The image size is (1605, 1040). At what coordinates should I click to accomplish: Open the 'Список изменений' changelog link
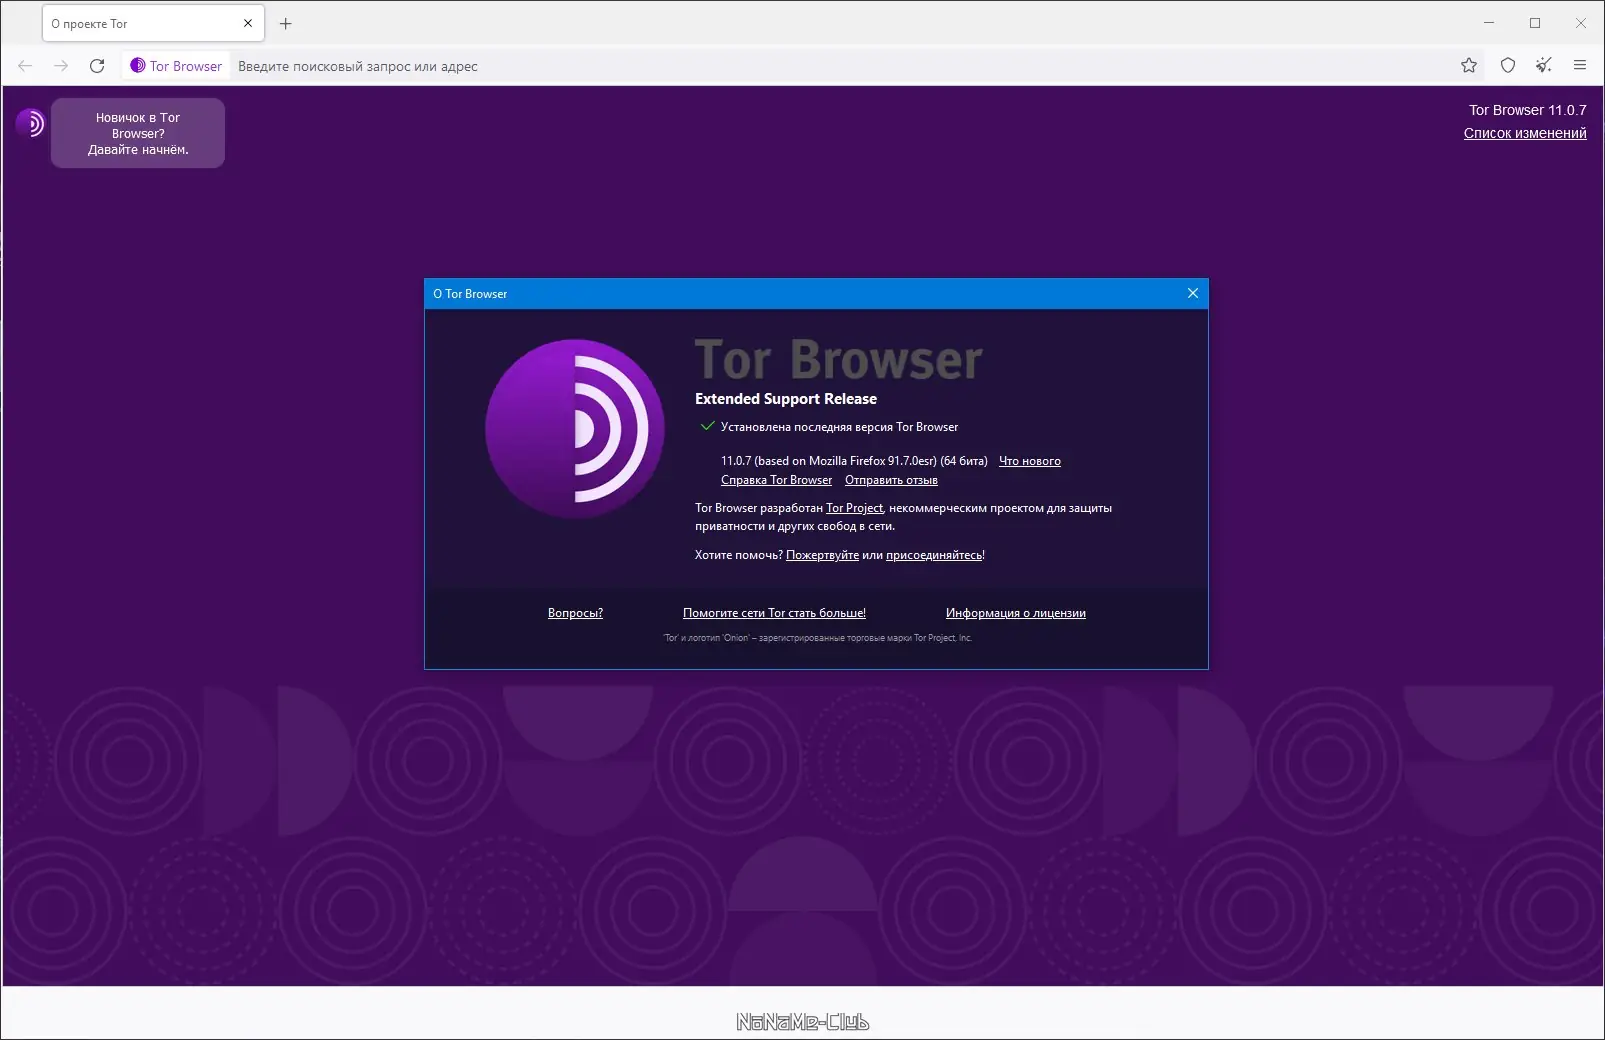1525,133
